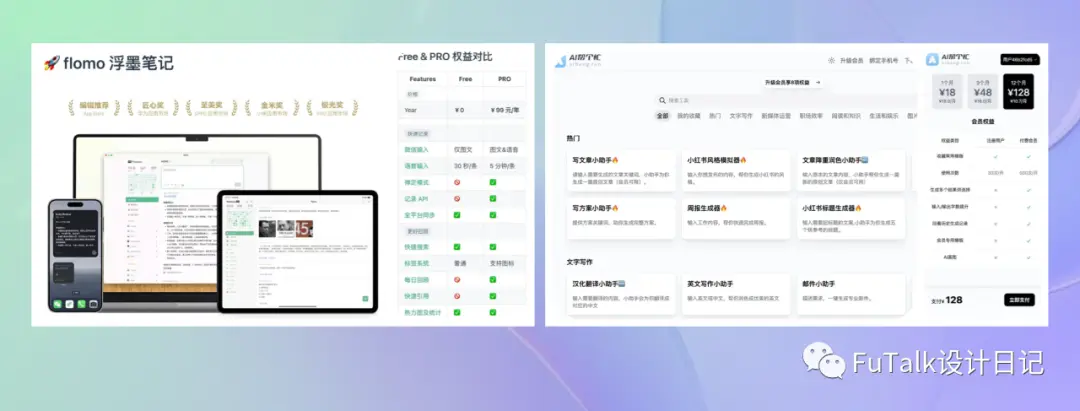This screenshot has height=411, width=1080.
Task: Click the arrow icon on the 升级会员享8项权益 banner
Action: [x=818, y=83]
